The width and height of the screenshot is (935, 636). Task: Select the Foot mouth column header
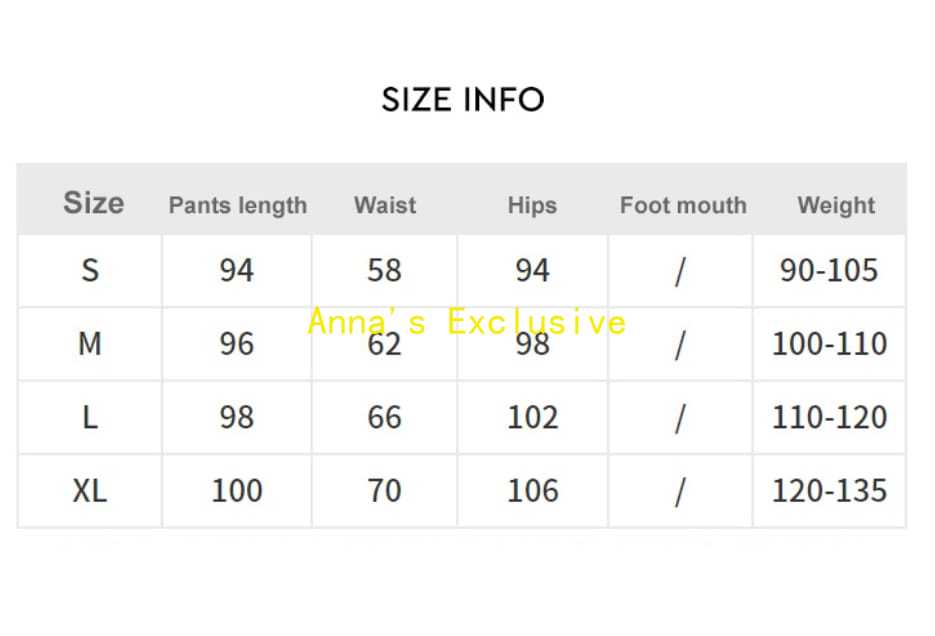pos(683,205)
